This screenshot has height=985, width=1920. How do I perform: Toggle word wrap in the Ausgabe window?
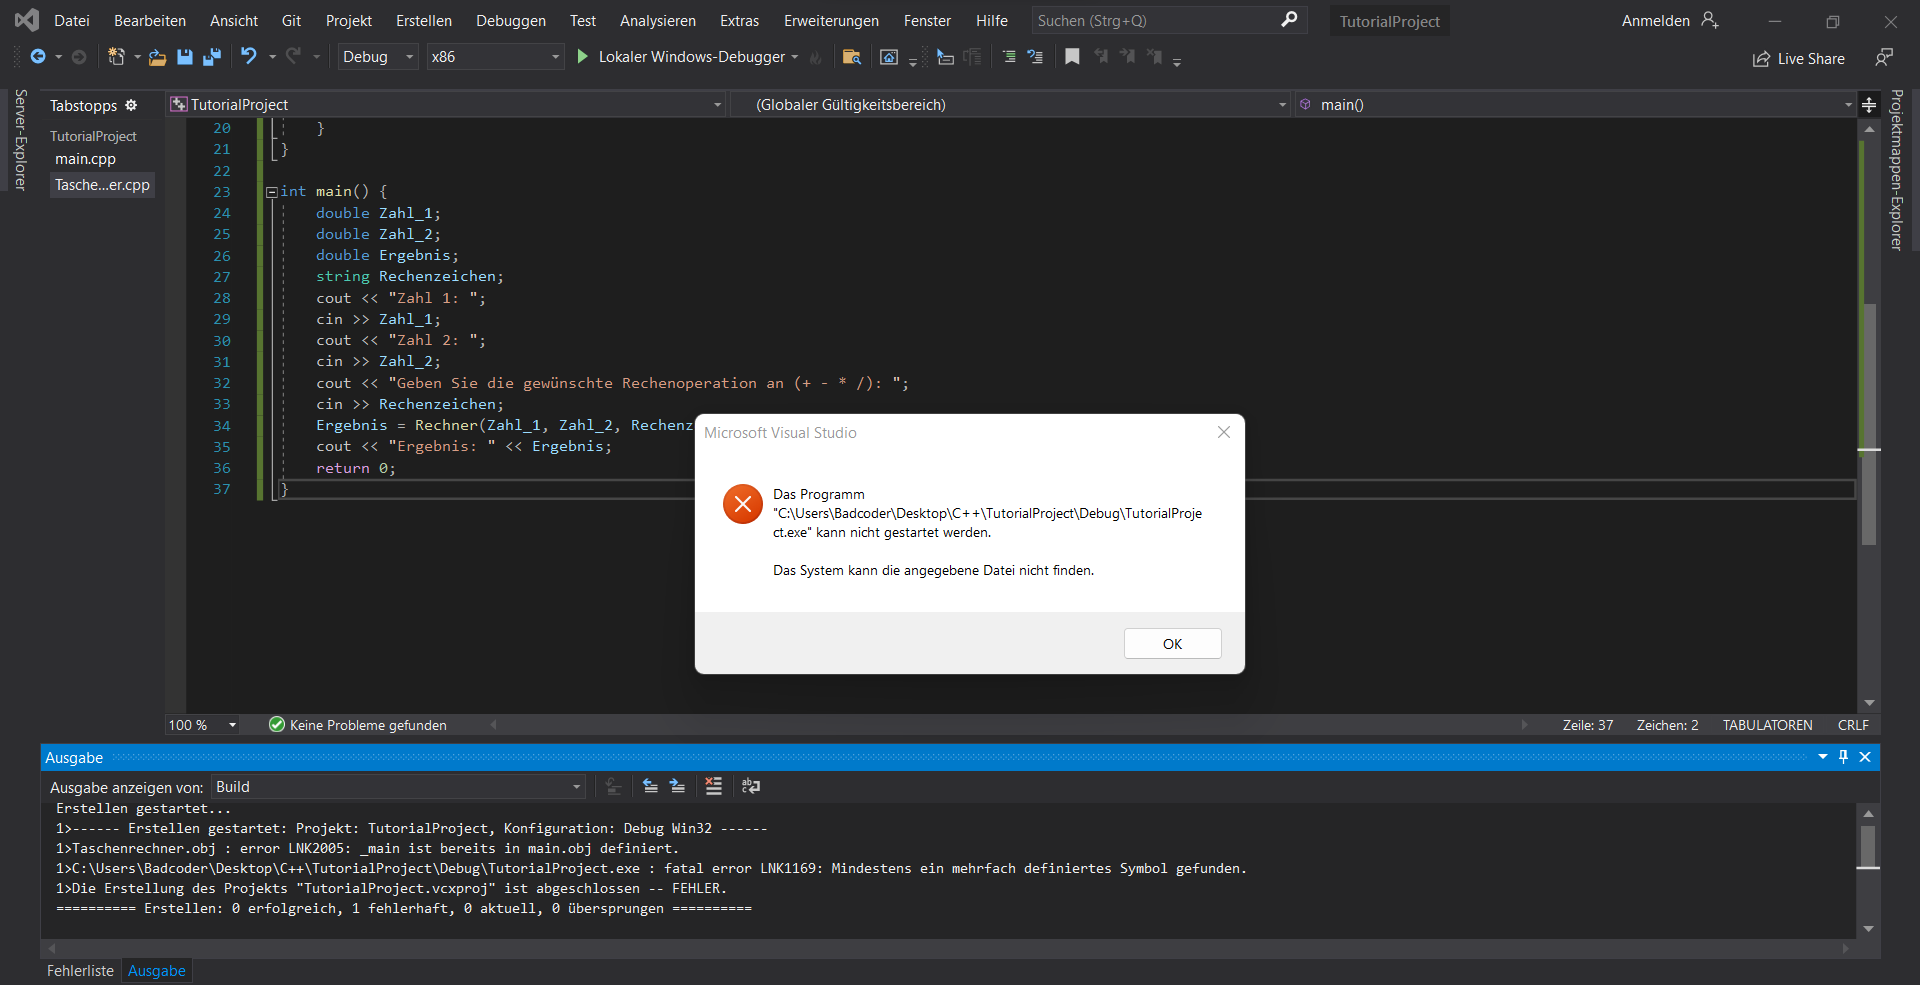tap(750, 787)
